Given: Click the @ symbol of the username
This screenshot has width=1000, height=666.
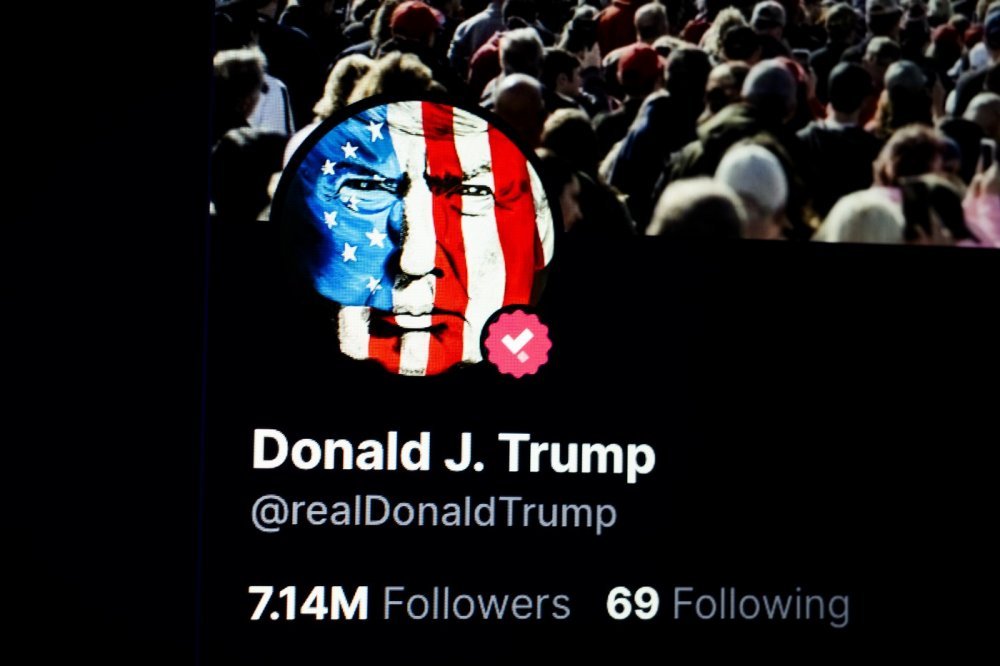Looking at the screenshot, I should coord(270,513).
